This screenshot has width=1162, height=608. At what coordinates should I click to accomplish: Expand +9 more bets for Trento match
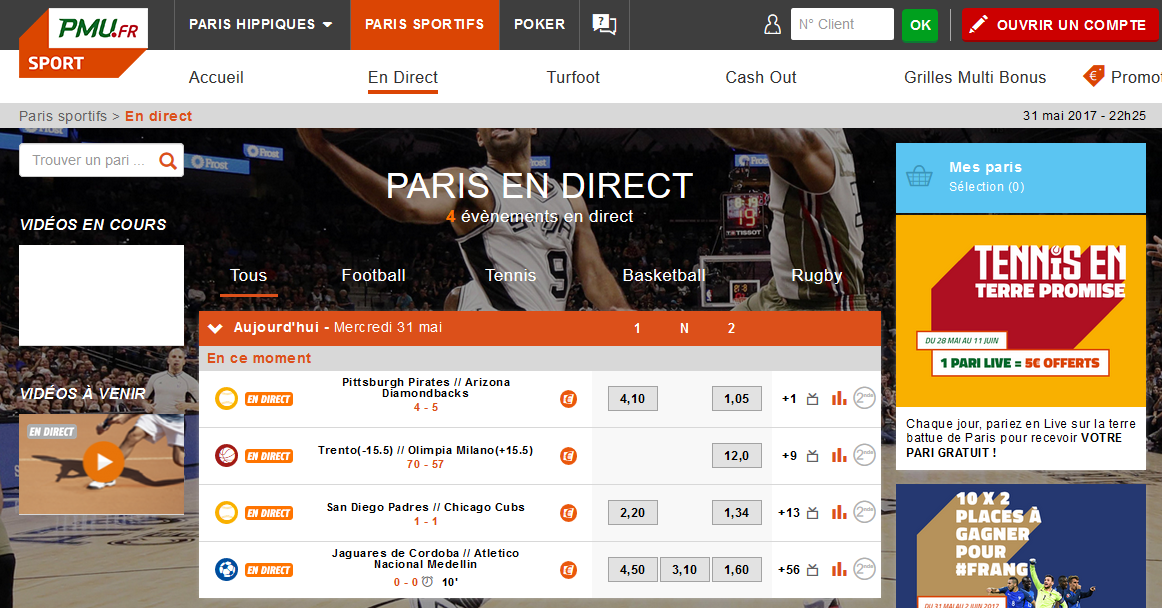coord(789,456)
